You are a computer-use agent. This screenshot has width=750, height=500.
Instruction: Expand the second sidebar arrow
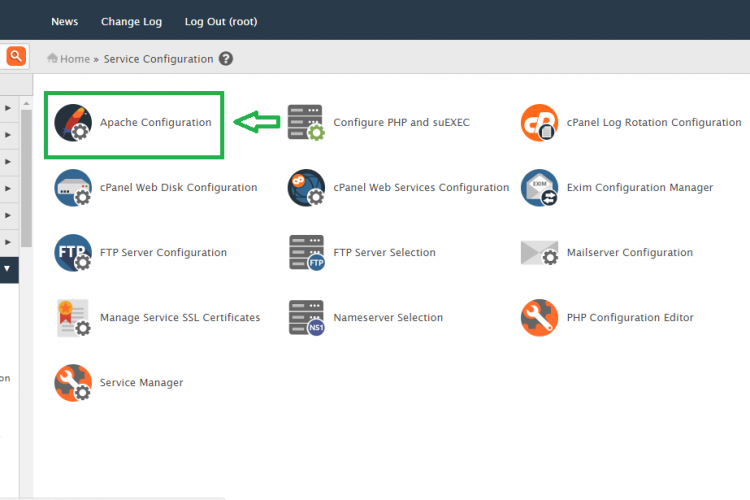point(8,135)
